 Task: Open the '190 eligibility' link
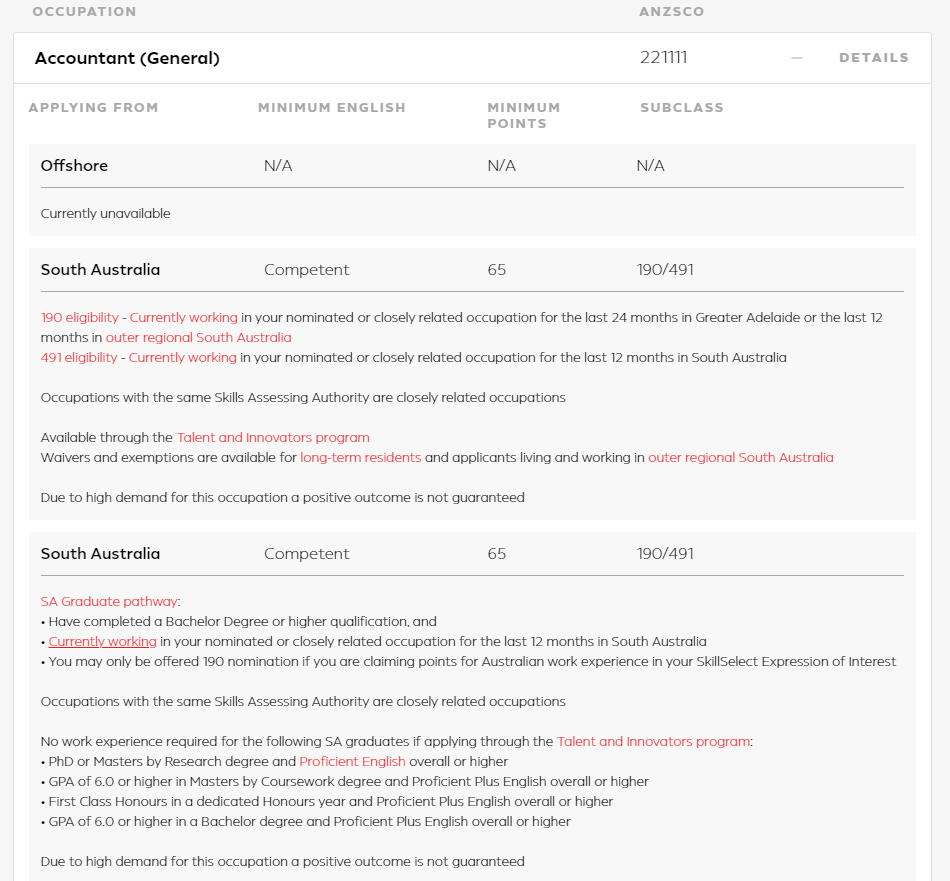click(79, 317)
